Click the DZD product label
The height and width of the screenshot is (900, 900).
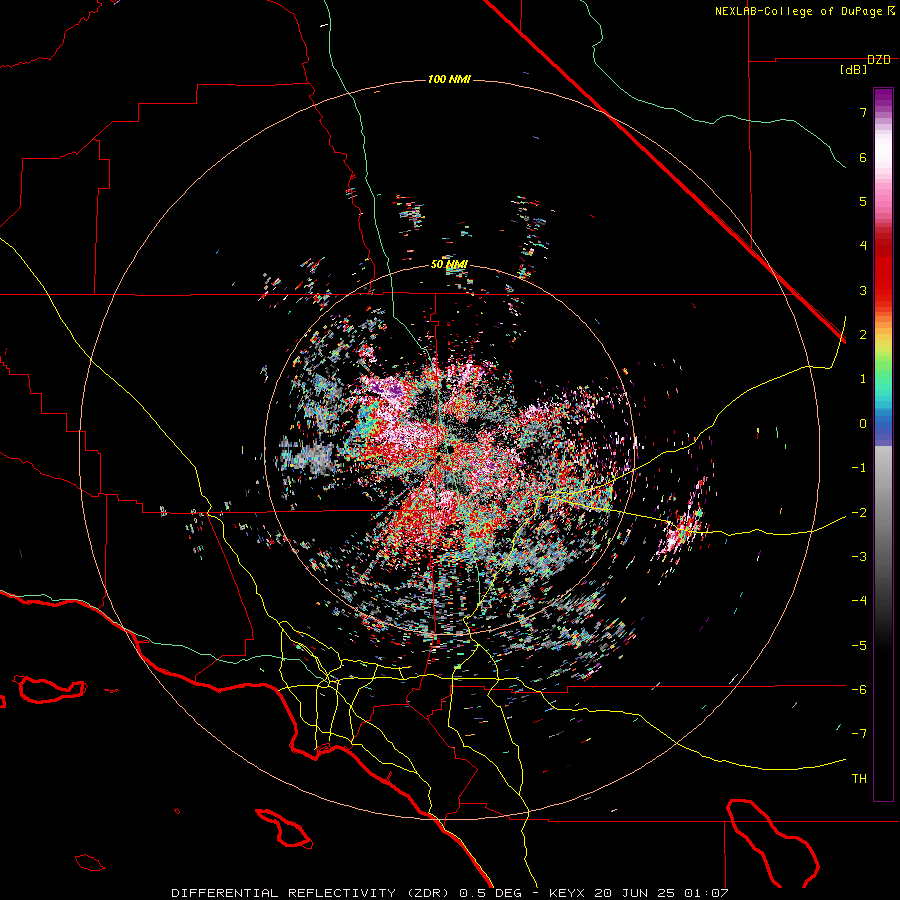click(879, 60)
